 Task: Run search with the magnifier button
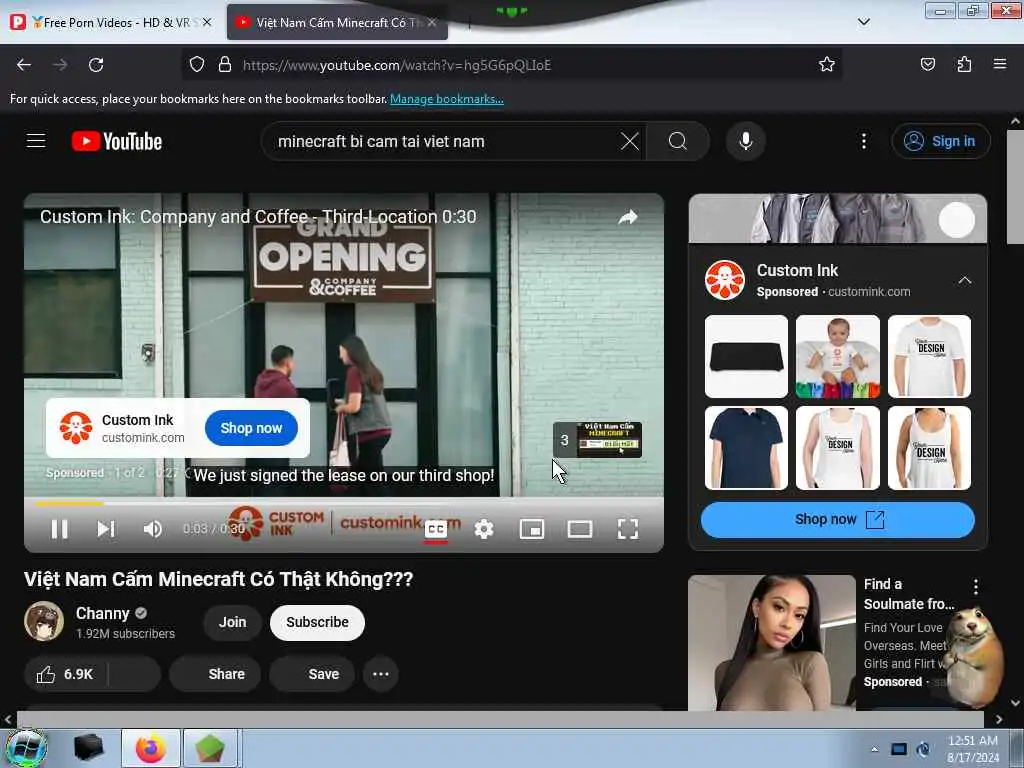[678, 141]
